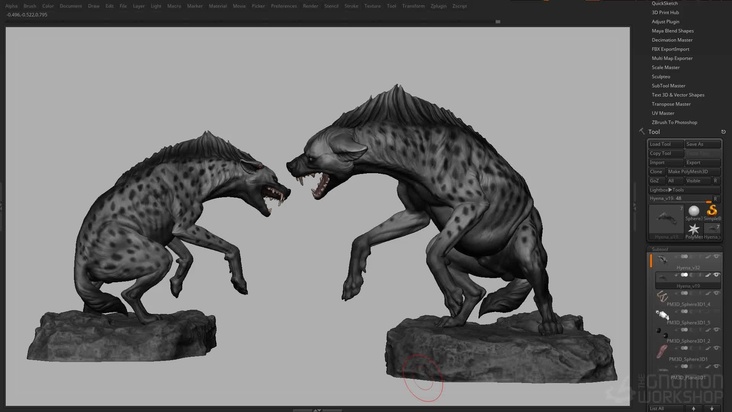Toggle visibility of PM3D_Sphere3D1 subtool
This screenshot has width=732, height=412.
(x=717, y=348)
